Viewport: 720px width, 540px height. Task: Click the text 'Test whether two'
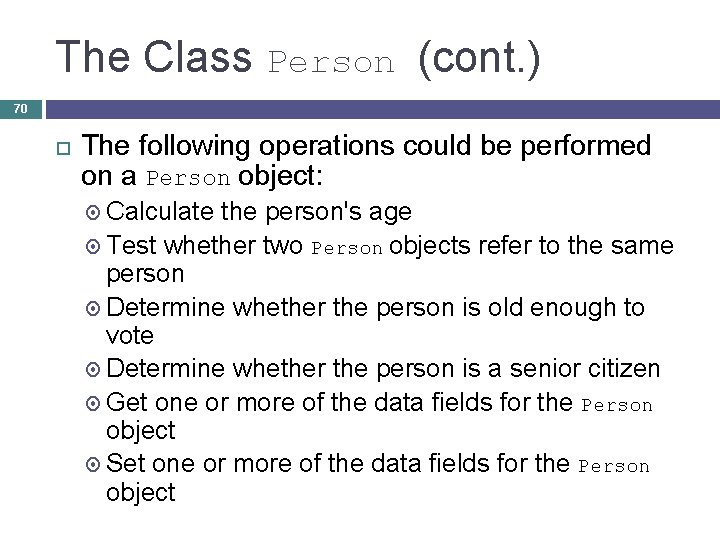coord(205,245)
